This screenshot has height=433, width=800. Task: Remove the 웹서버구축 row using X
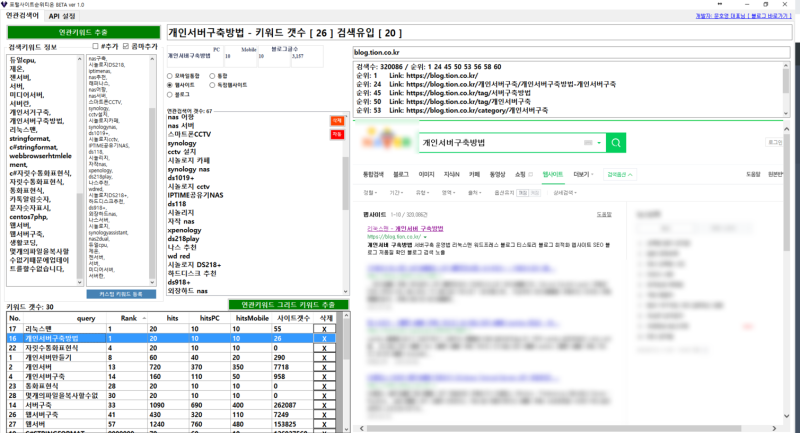324,415
